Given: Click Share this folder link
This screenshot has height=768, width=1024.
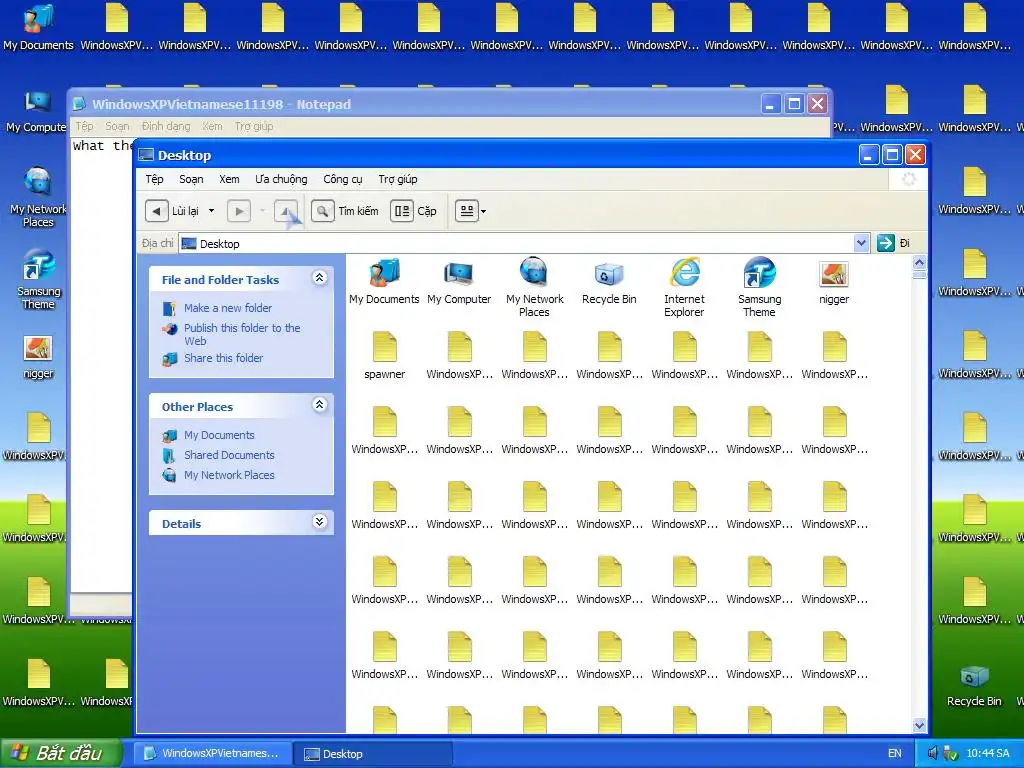Looking at the screenshot, I should tap(223, 358).
